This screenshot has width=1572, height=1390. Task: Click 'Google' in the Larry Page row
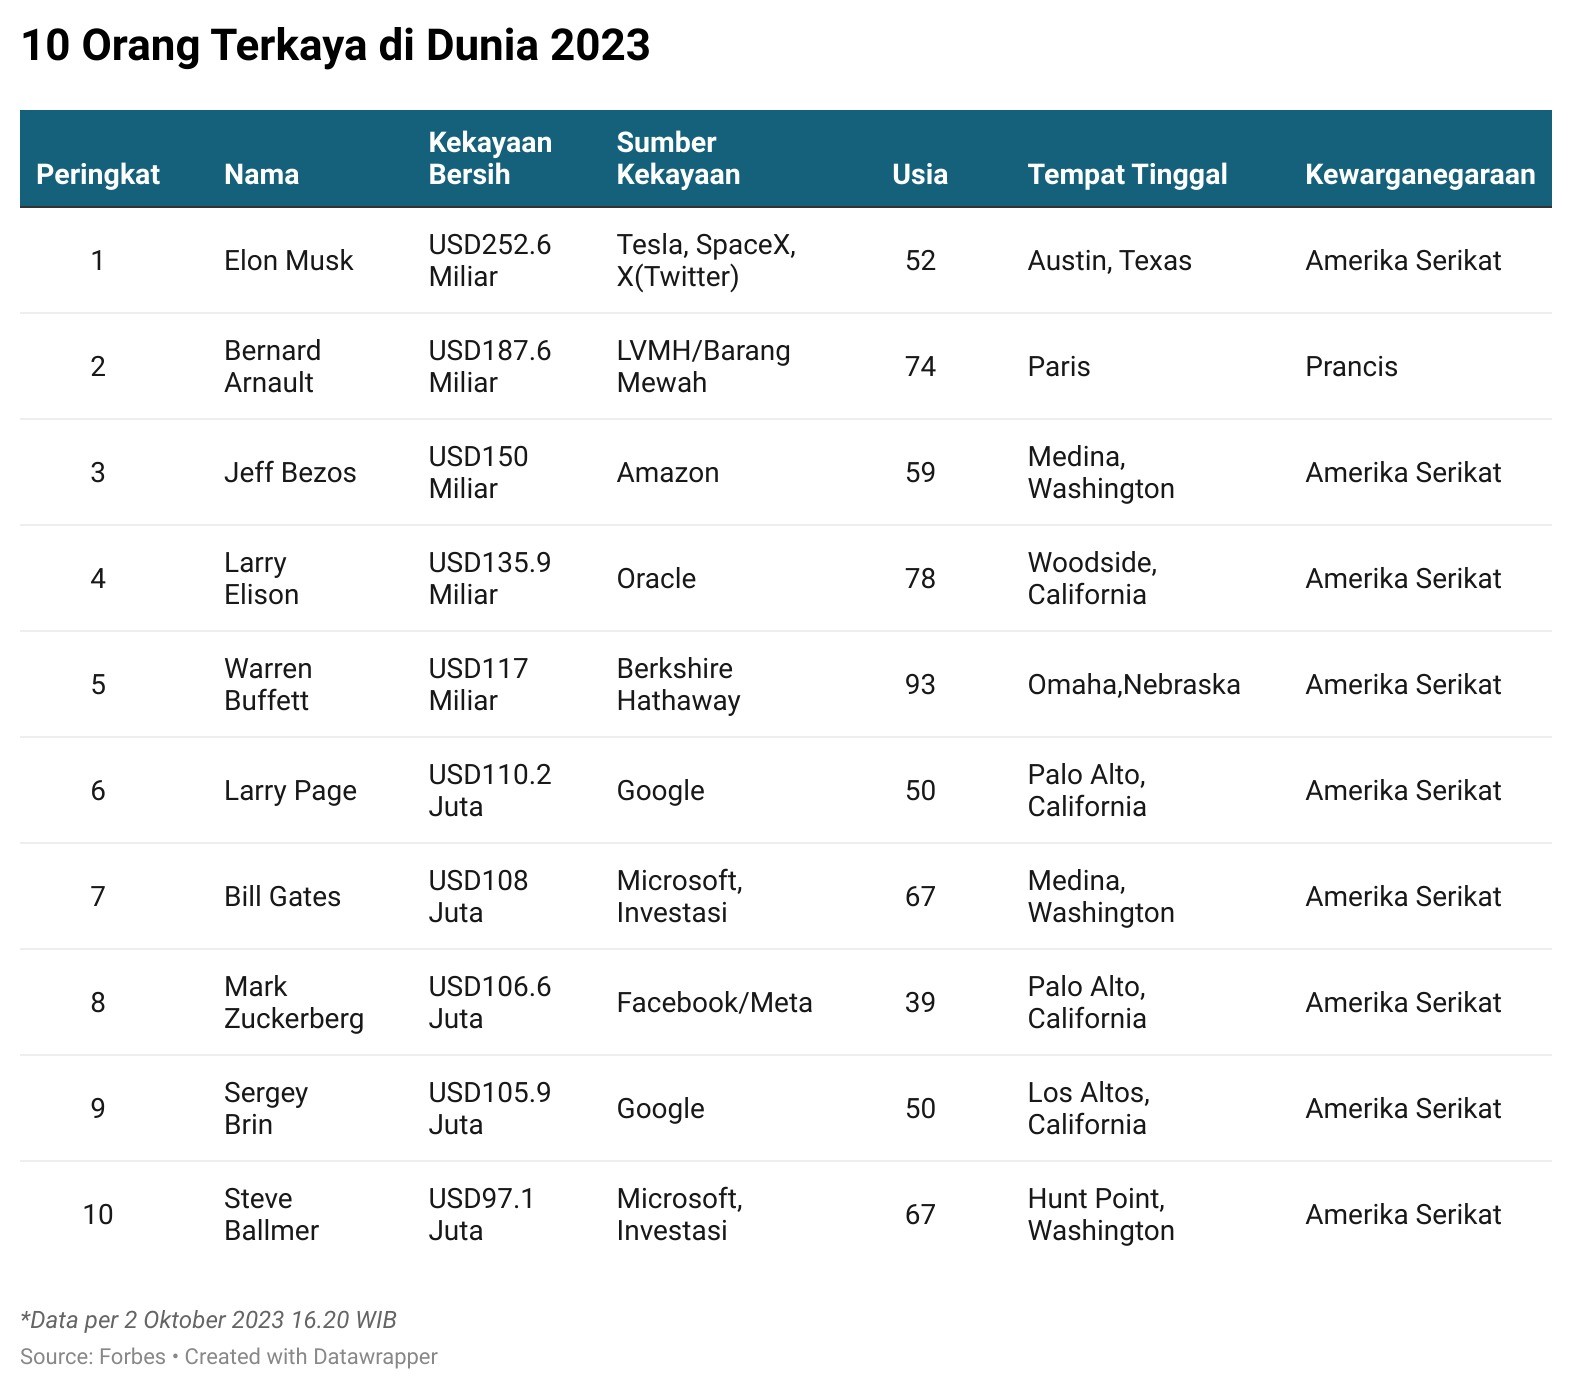pyautogui.click(x=660, y=791)
